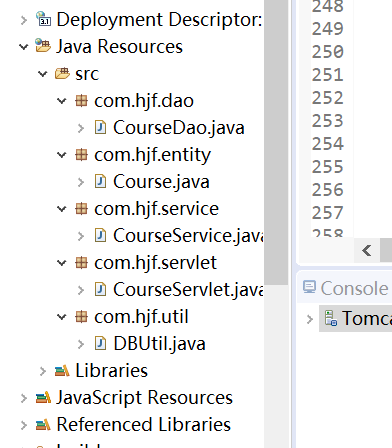Viewport: 392px width, 448px height.
Task: Select CourseServlet.java in the tree
Action: (x=188, y=289)
